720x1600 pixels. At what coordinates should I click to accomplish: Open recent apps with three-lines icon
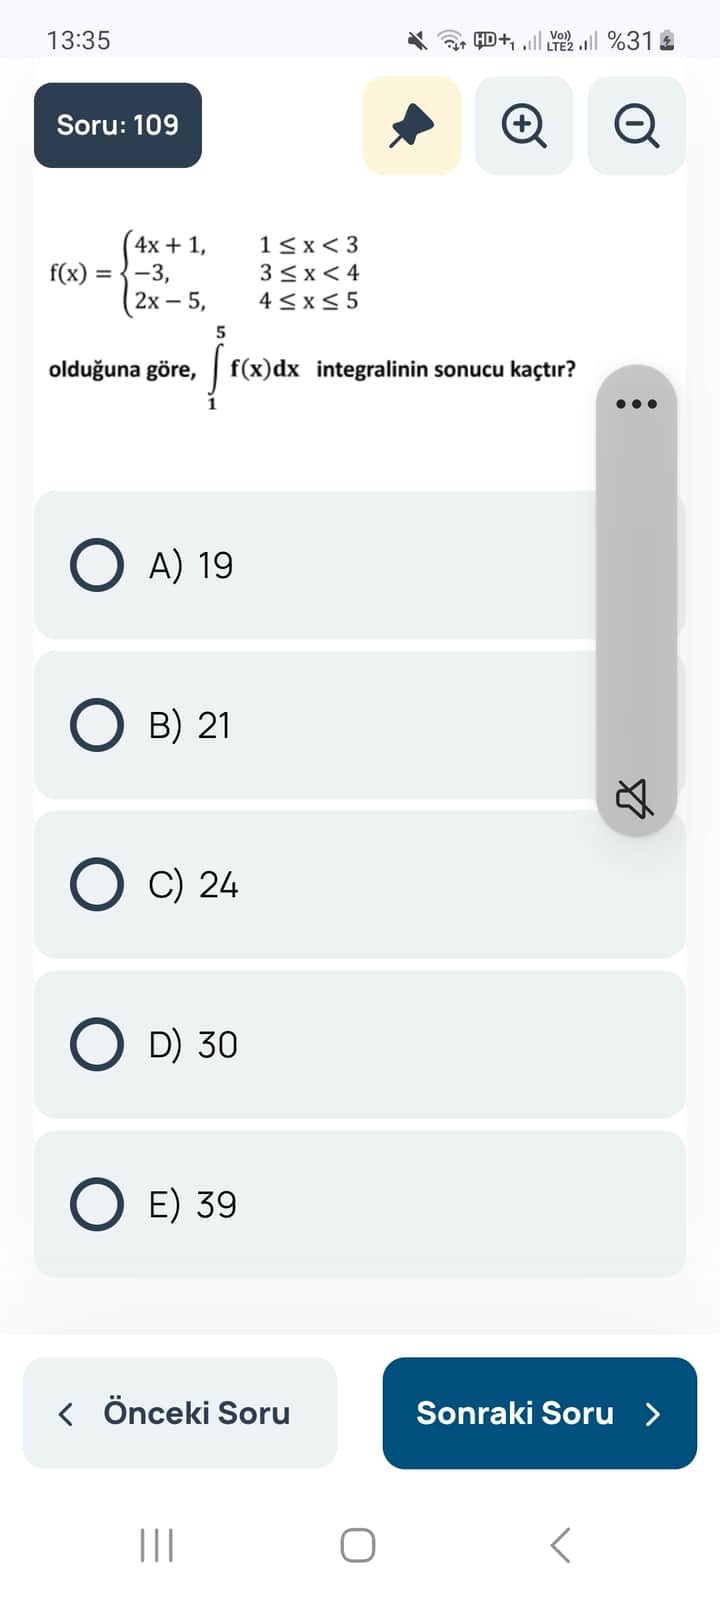click(157, 1545)
